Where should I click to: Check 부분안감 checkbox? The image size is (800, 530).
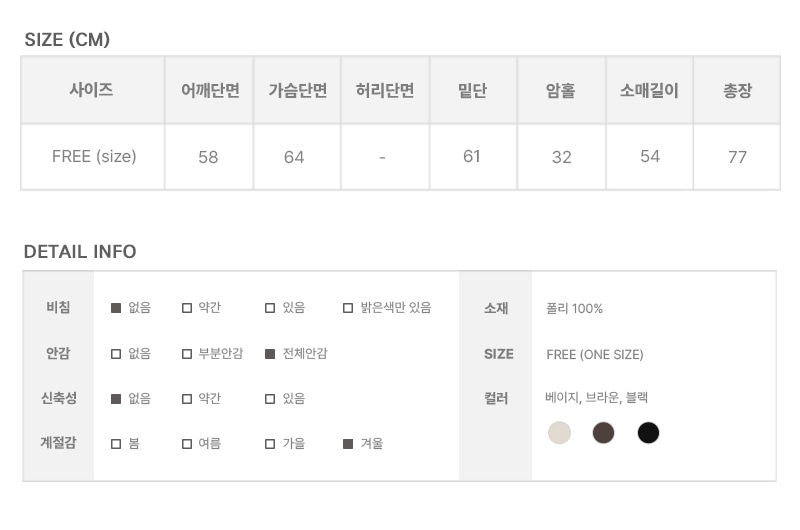click(x=187, y=354)
